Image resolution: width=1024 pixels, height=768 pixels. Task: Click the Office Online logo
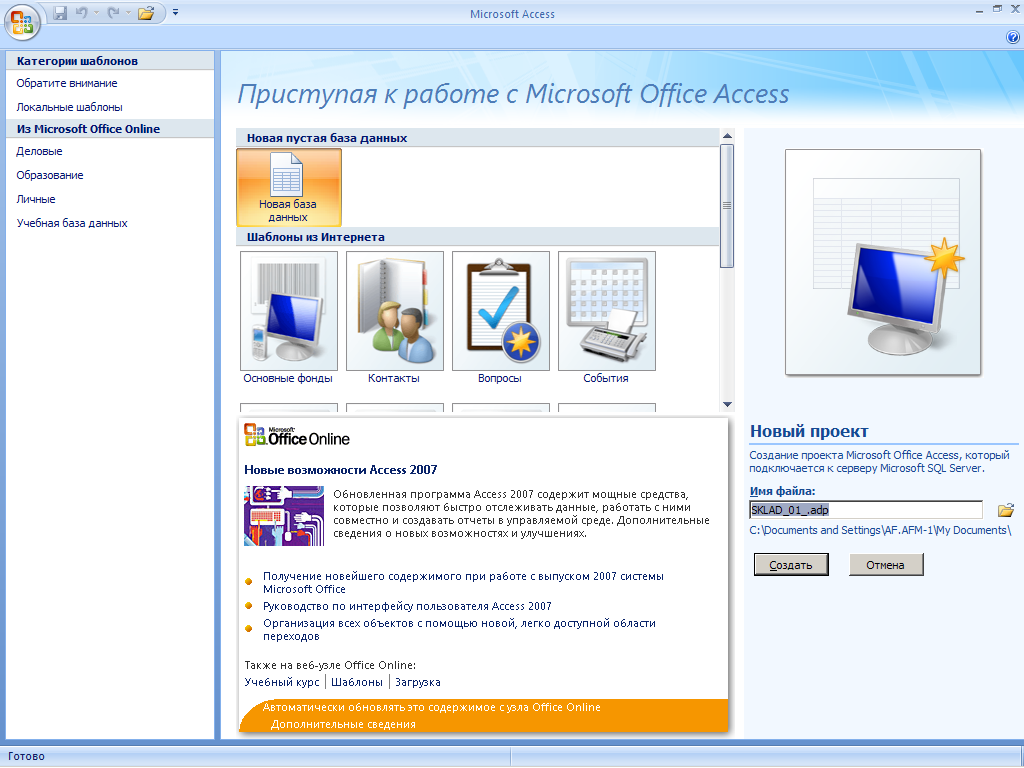coord(297,436)
